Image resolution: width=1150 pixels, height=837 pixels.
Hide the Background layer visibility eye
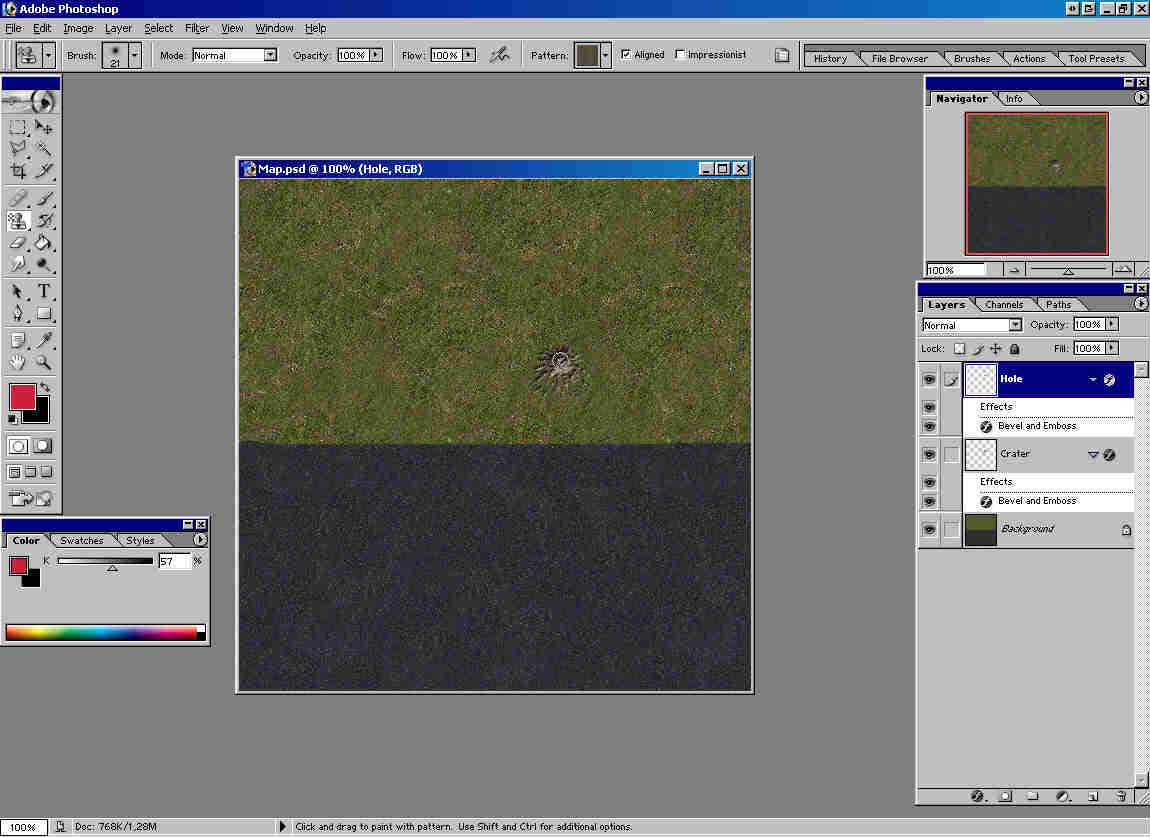point(929,529)
